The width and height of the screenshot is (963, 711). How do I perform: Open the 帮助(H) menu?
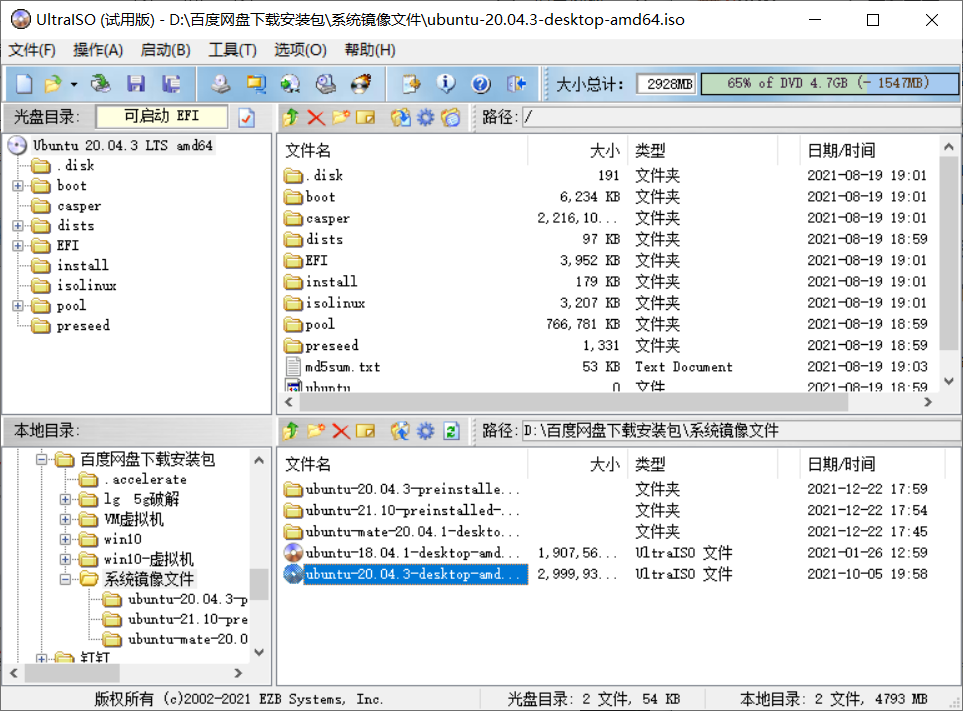370,50
